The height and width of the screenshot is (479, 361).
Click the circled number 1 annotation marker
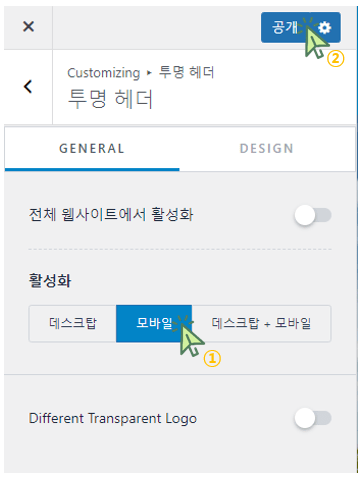[x=212, y=359]
